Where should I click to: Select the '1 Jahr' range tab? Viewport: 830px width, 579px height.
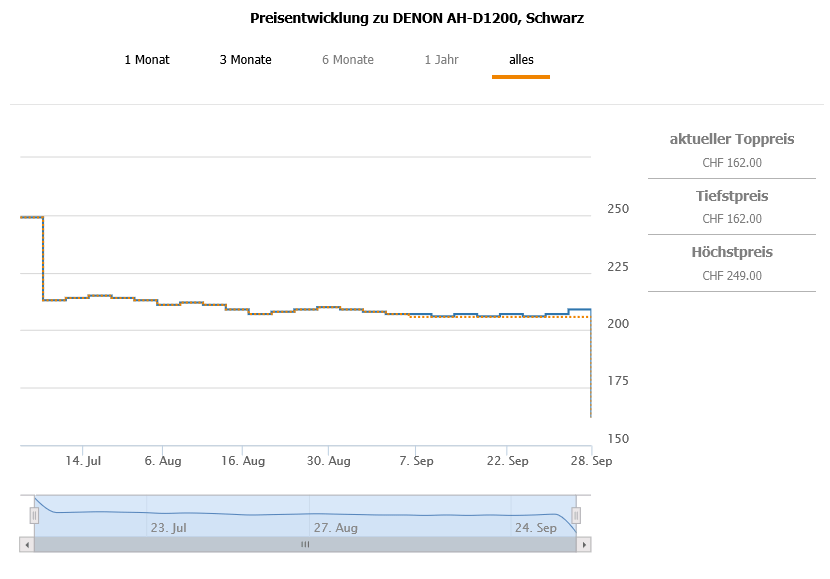[x=441, y=60]
